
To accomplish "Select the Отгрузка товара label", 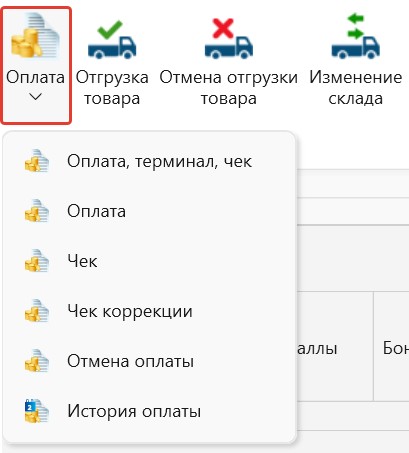I will click(112, 88).
